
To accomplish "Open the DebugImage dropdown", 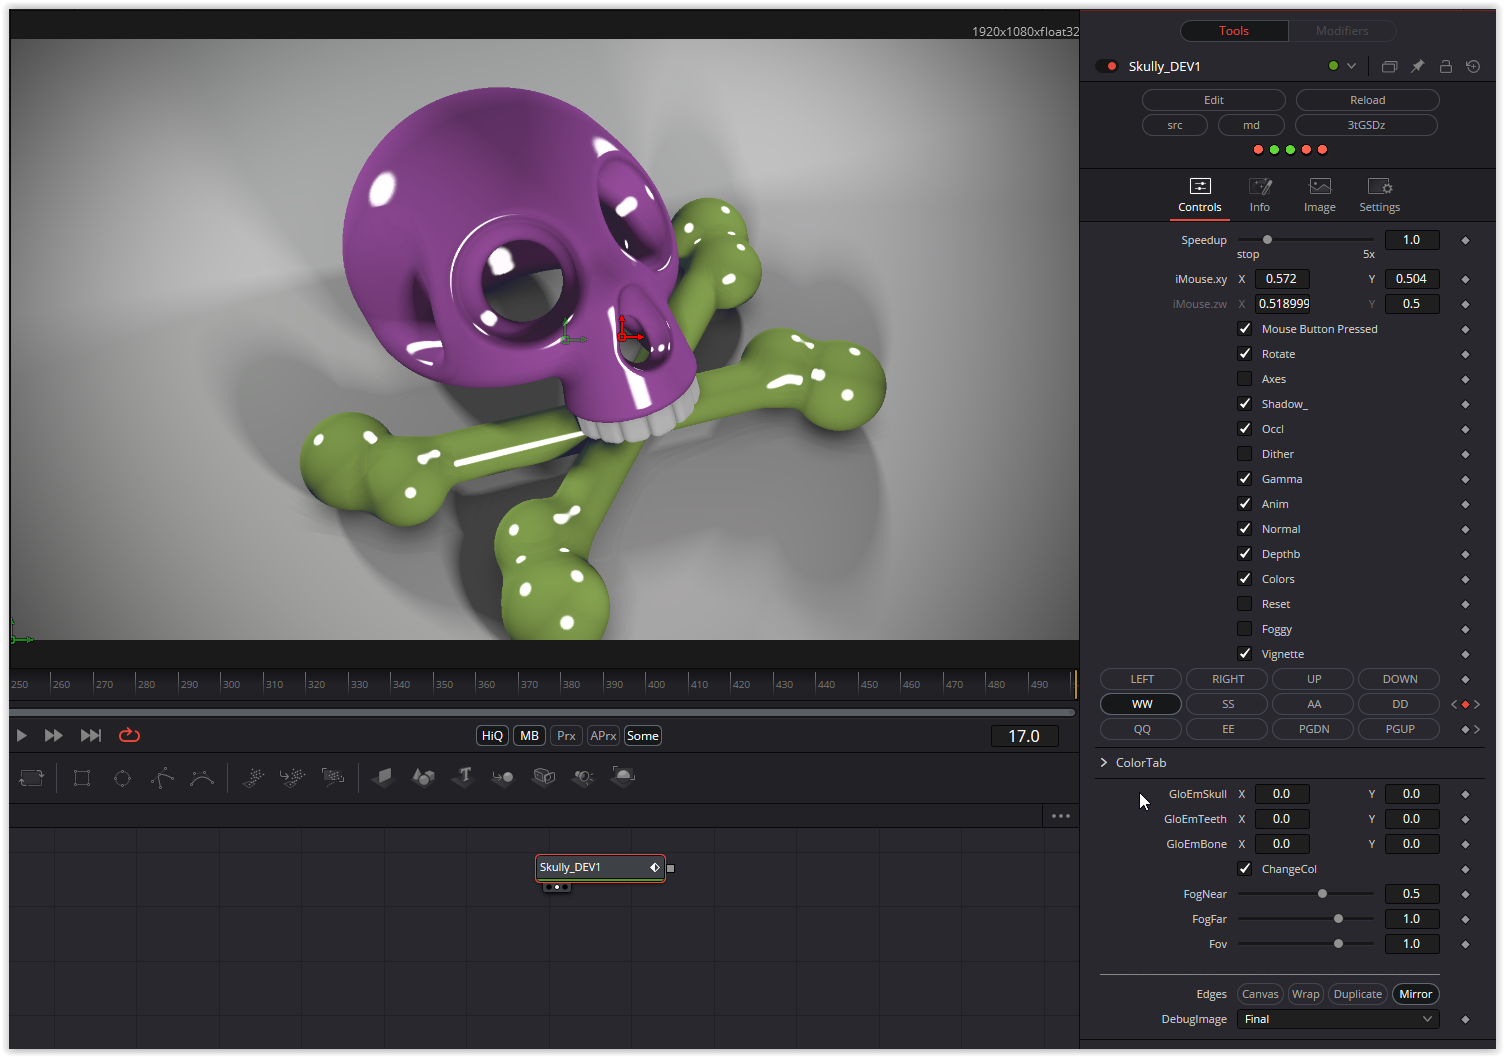I will click(1338, 1019).
